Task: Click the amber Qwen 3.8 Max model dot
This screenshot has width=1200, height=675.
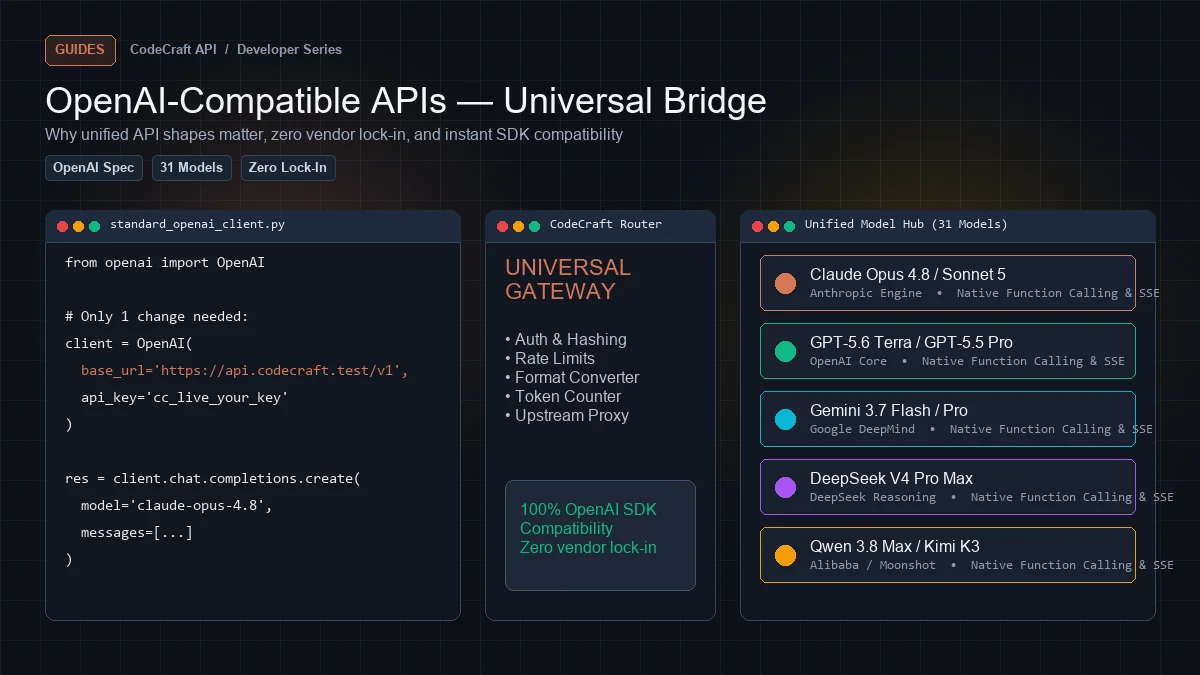Action: (785, 555)
